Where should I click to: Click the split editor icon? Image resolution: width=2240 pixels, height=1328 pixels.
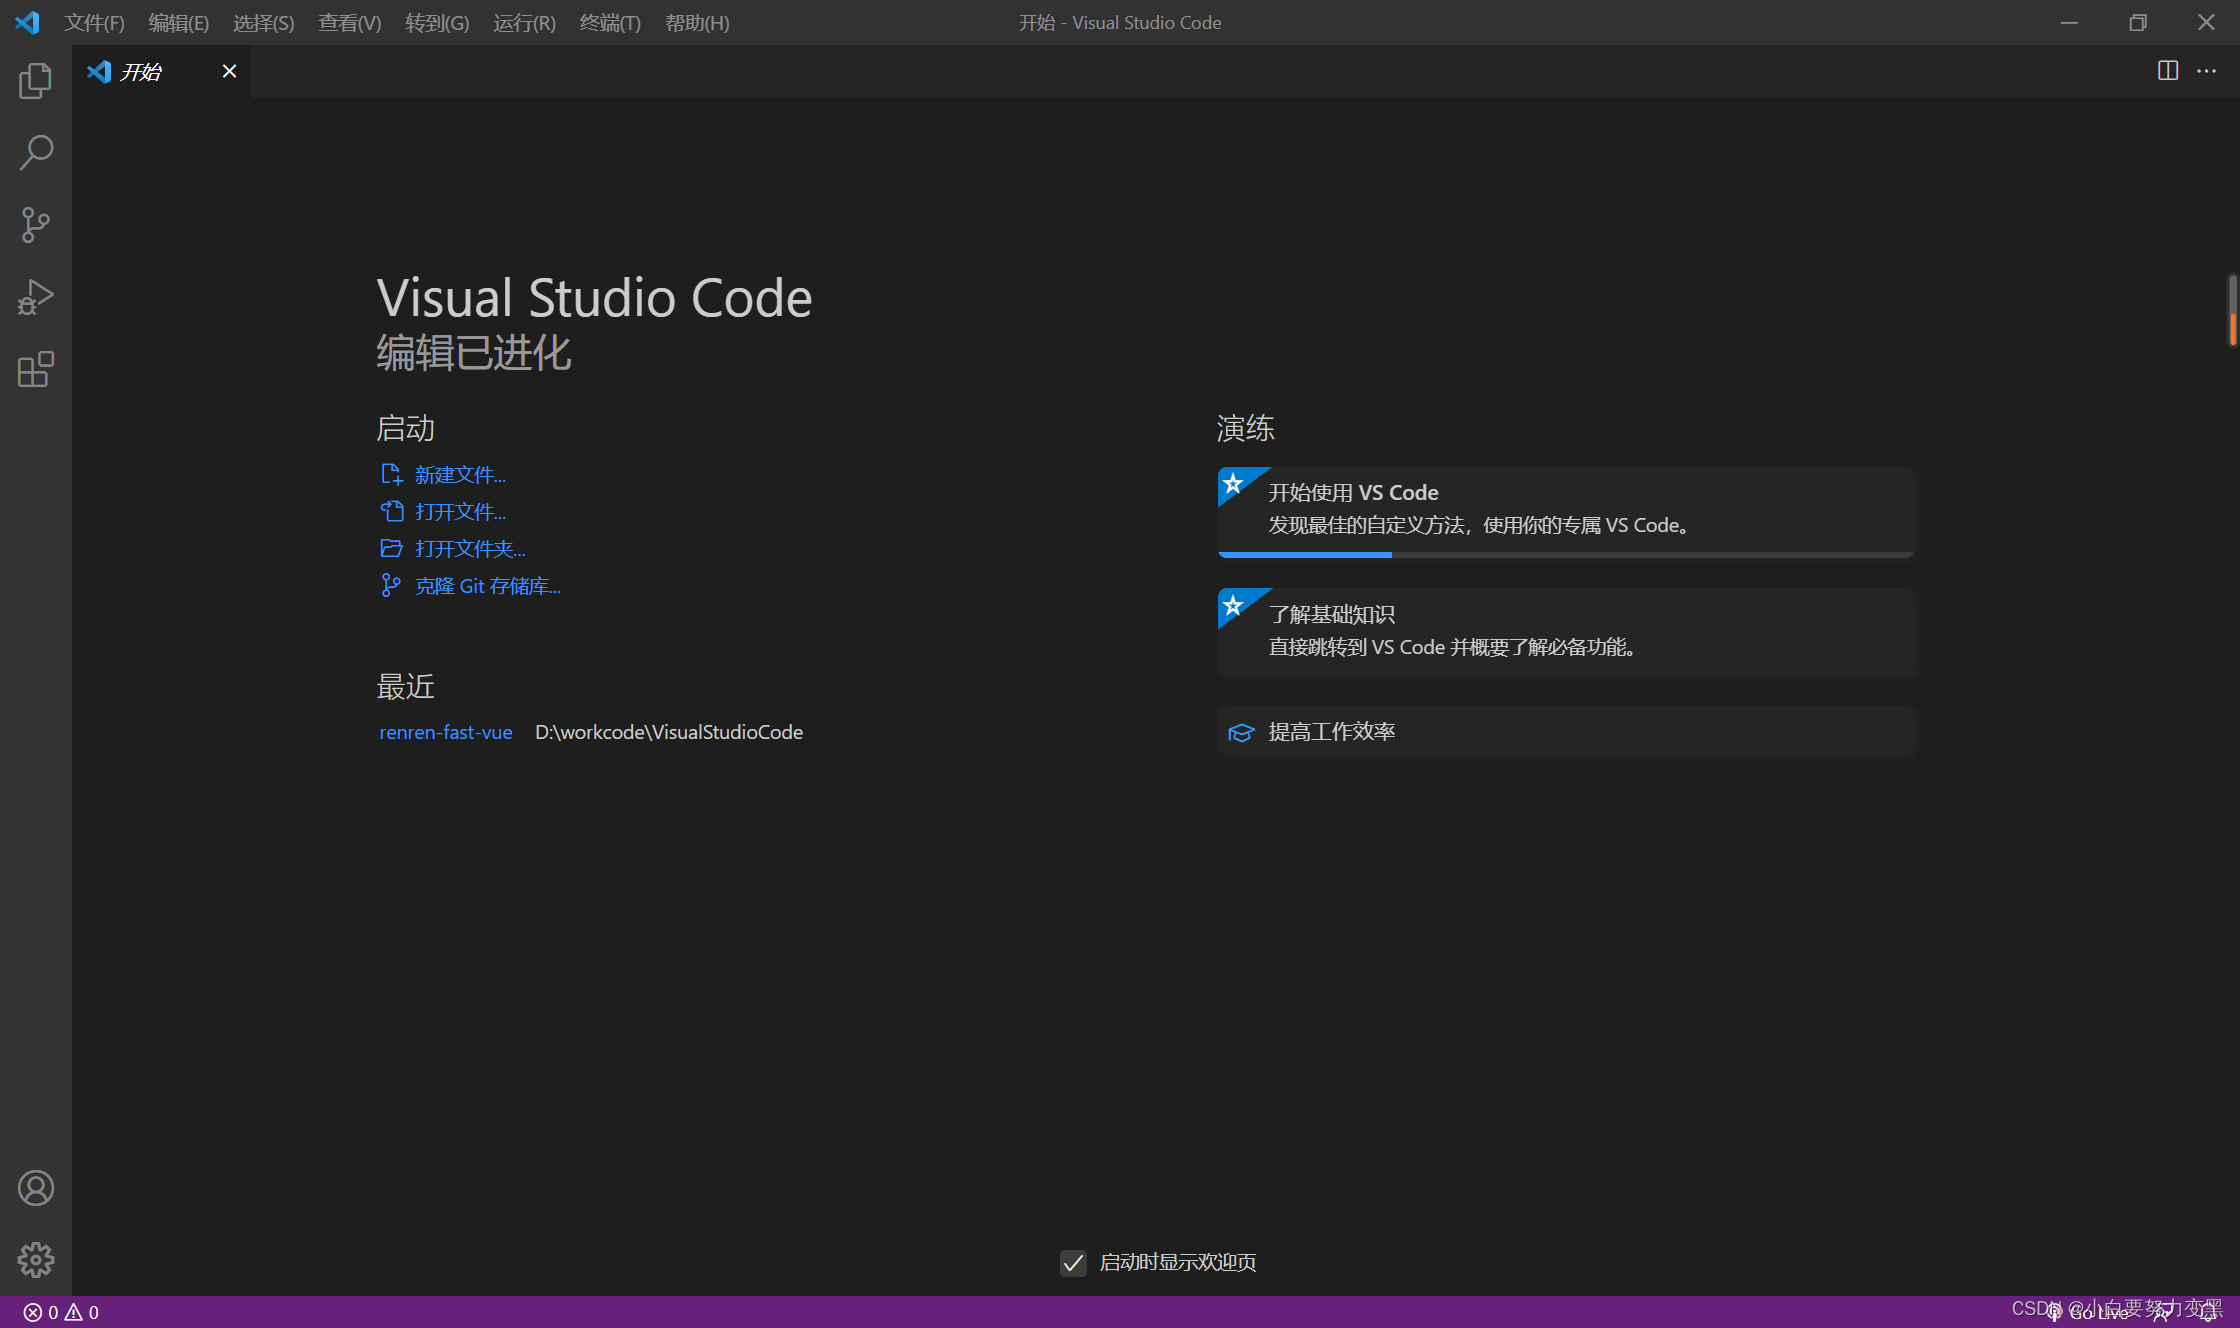2167,71
